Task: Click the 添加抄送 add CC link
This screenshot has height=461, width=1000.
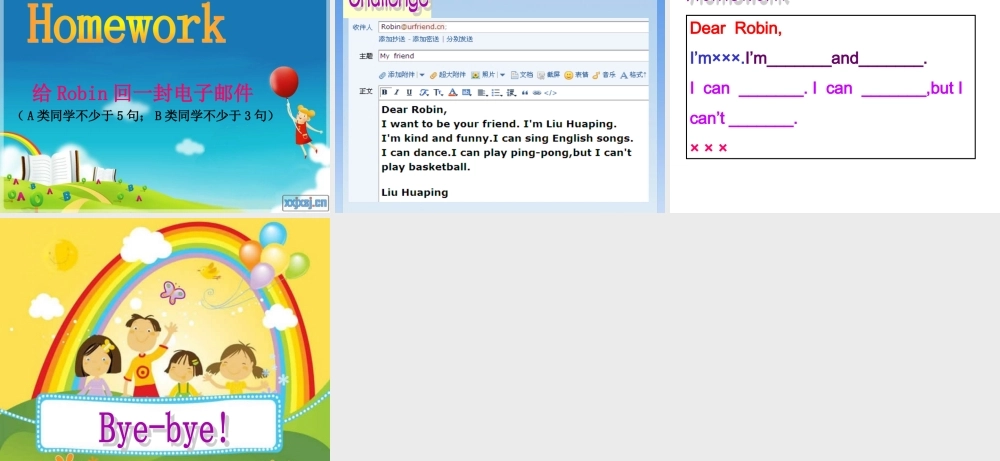Action: [392, 40]
